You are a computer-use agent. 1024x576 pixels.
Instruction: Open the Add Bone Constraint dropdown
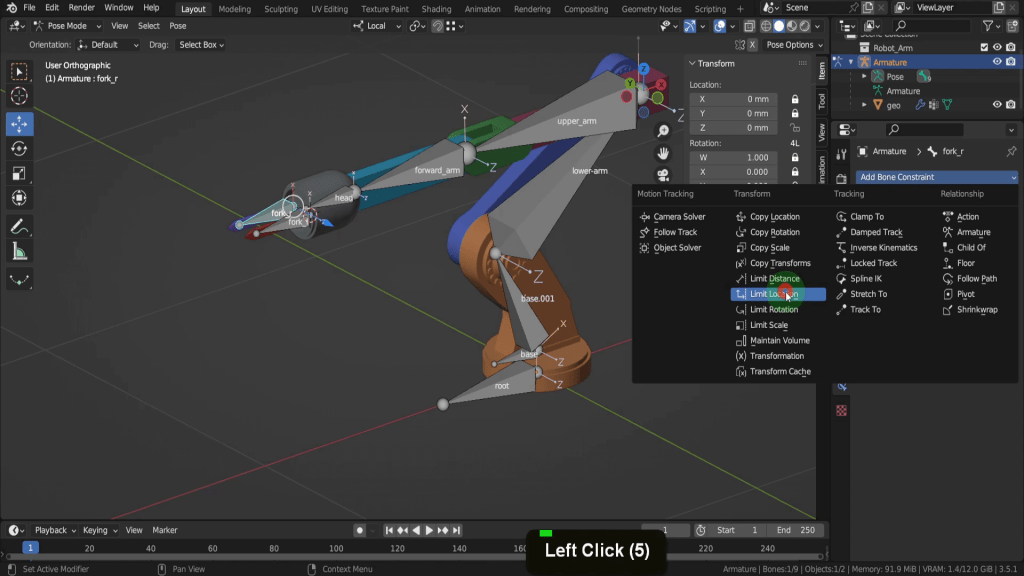pos(937,177)
